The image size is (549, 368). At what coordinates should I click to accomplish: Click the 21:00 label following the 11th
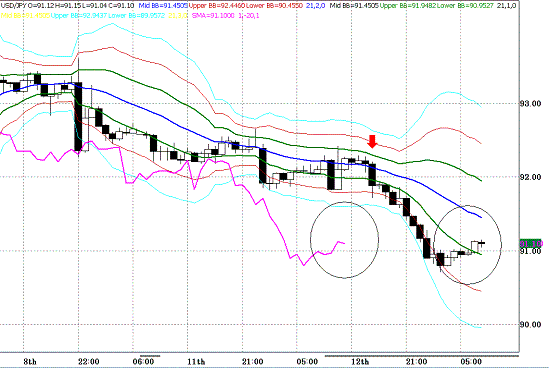[253, 362]
